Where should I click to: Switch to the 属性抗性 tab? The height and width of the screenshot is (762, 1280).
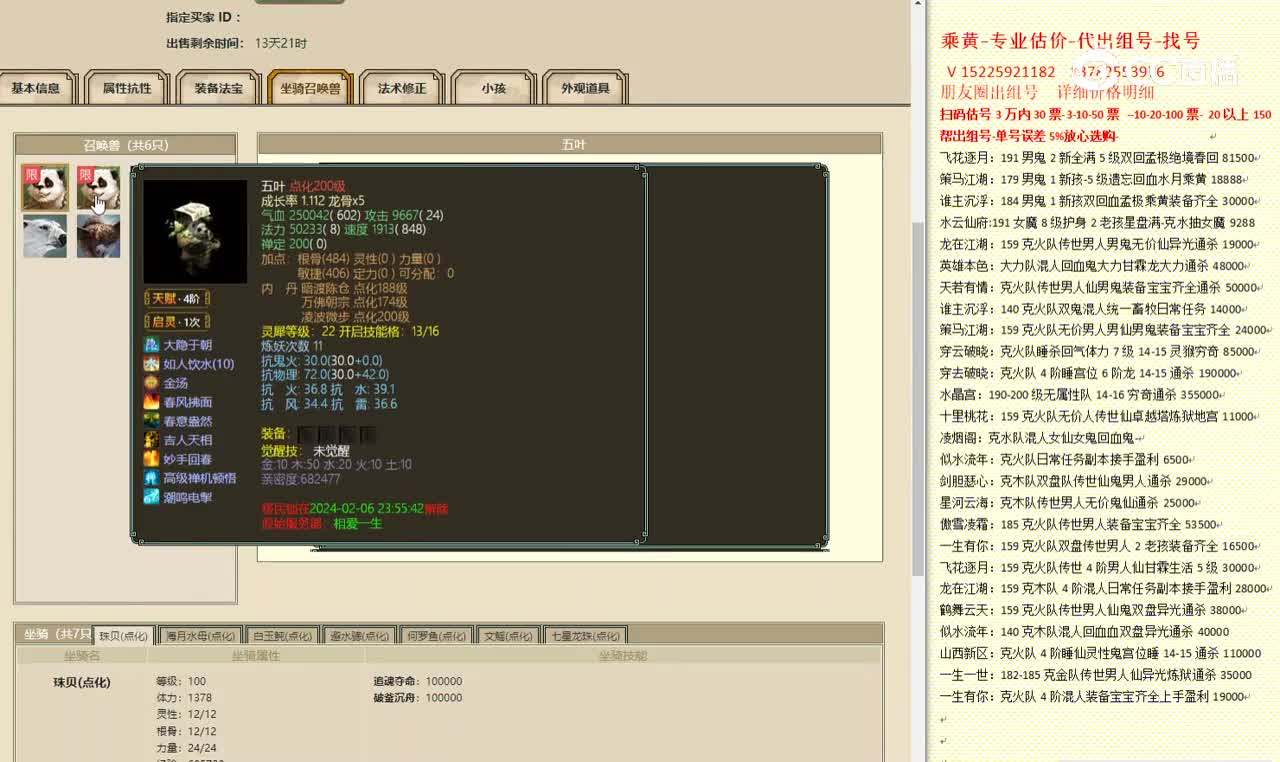point(127,88)
